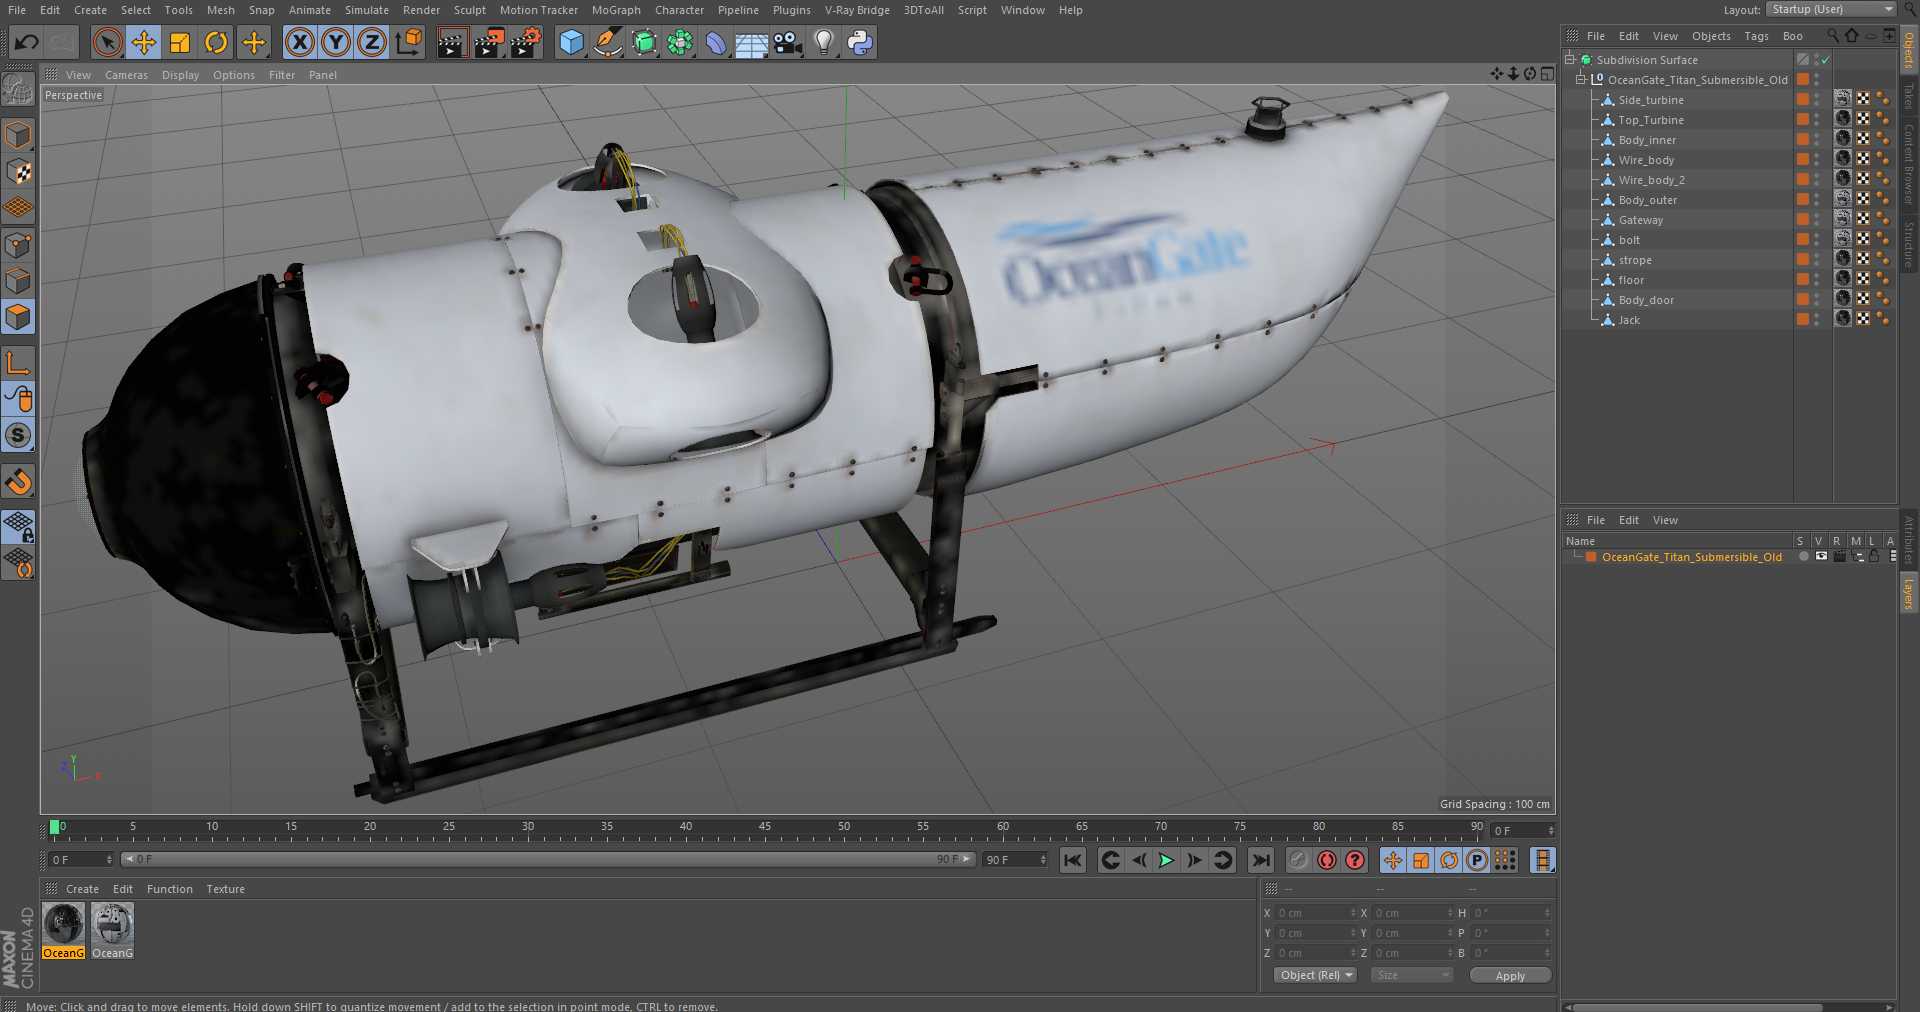Toggle solo dot for layer OceanGate_Titan_Submersible_Old
1920x1012 pixels.
pyautogui.click(x=1803, y=557)
